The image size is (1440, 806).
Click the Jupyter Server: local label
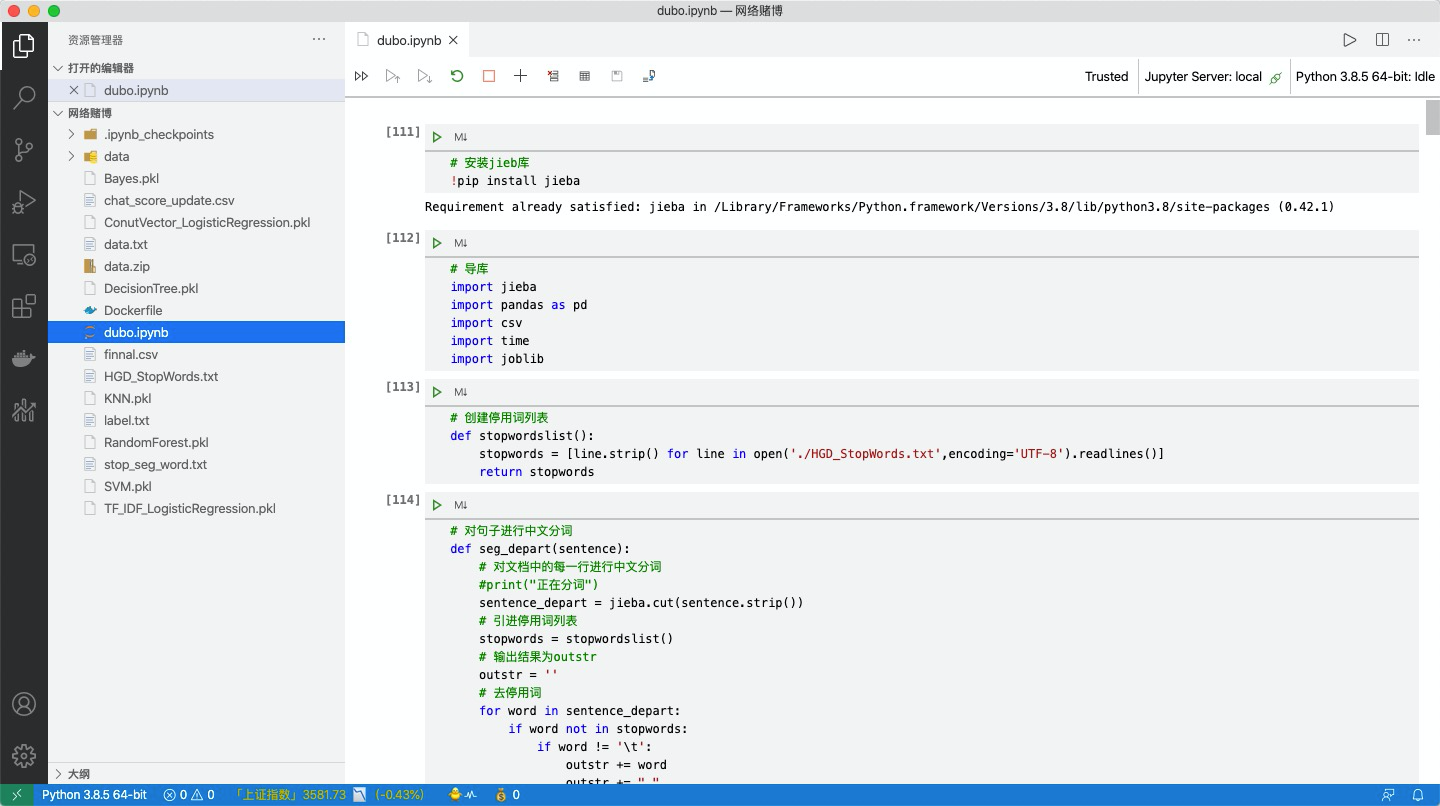point(1203,77)
